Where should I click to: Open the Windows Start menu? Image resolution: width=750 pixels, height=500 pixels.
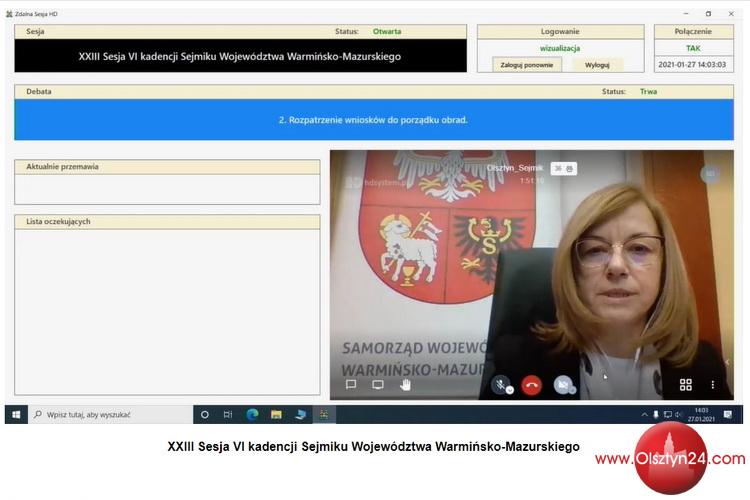pos(16,414)
